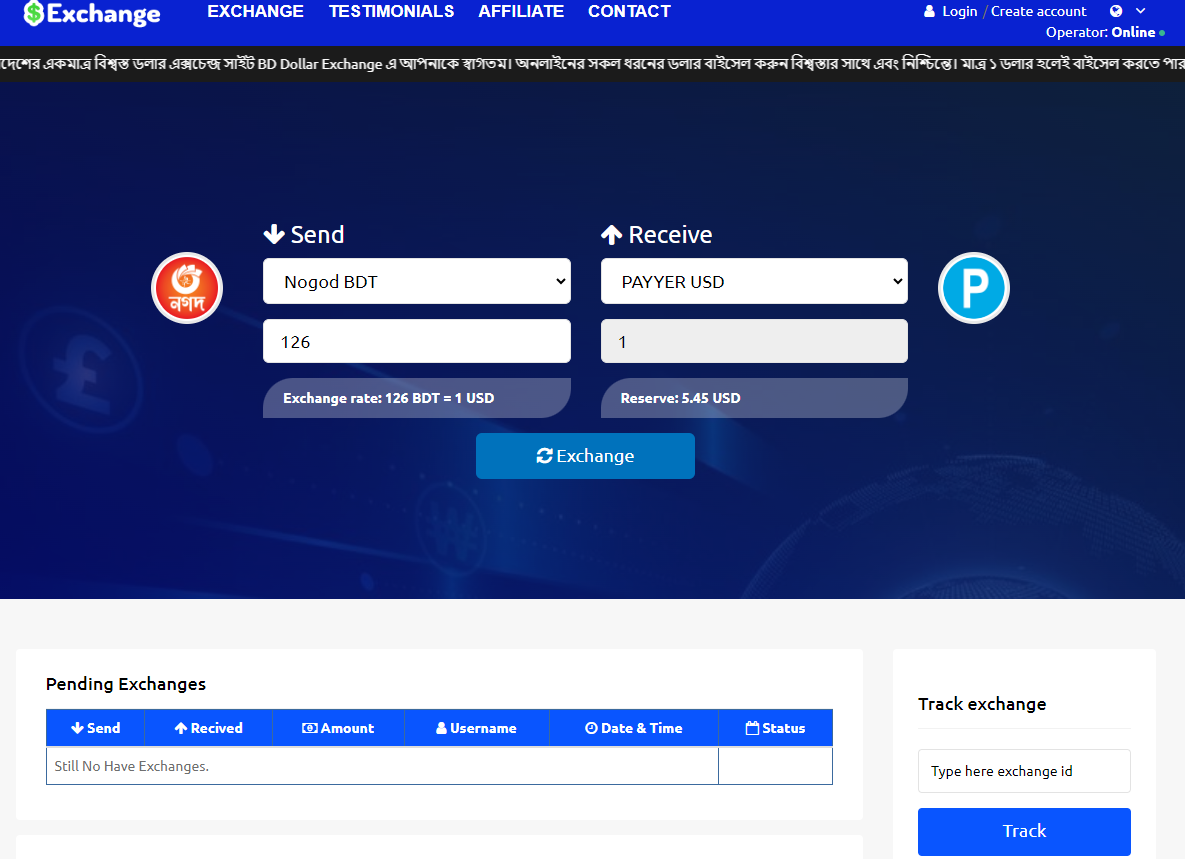1185x859 pixels.
Task: Click the Login link
Action: pyautogui.click(x=959, y=11)
